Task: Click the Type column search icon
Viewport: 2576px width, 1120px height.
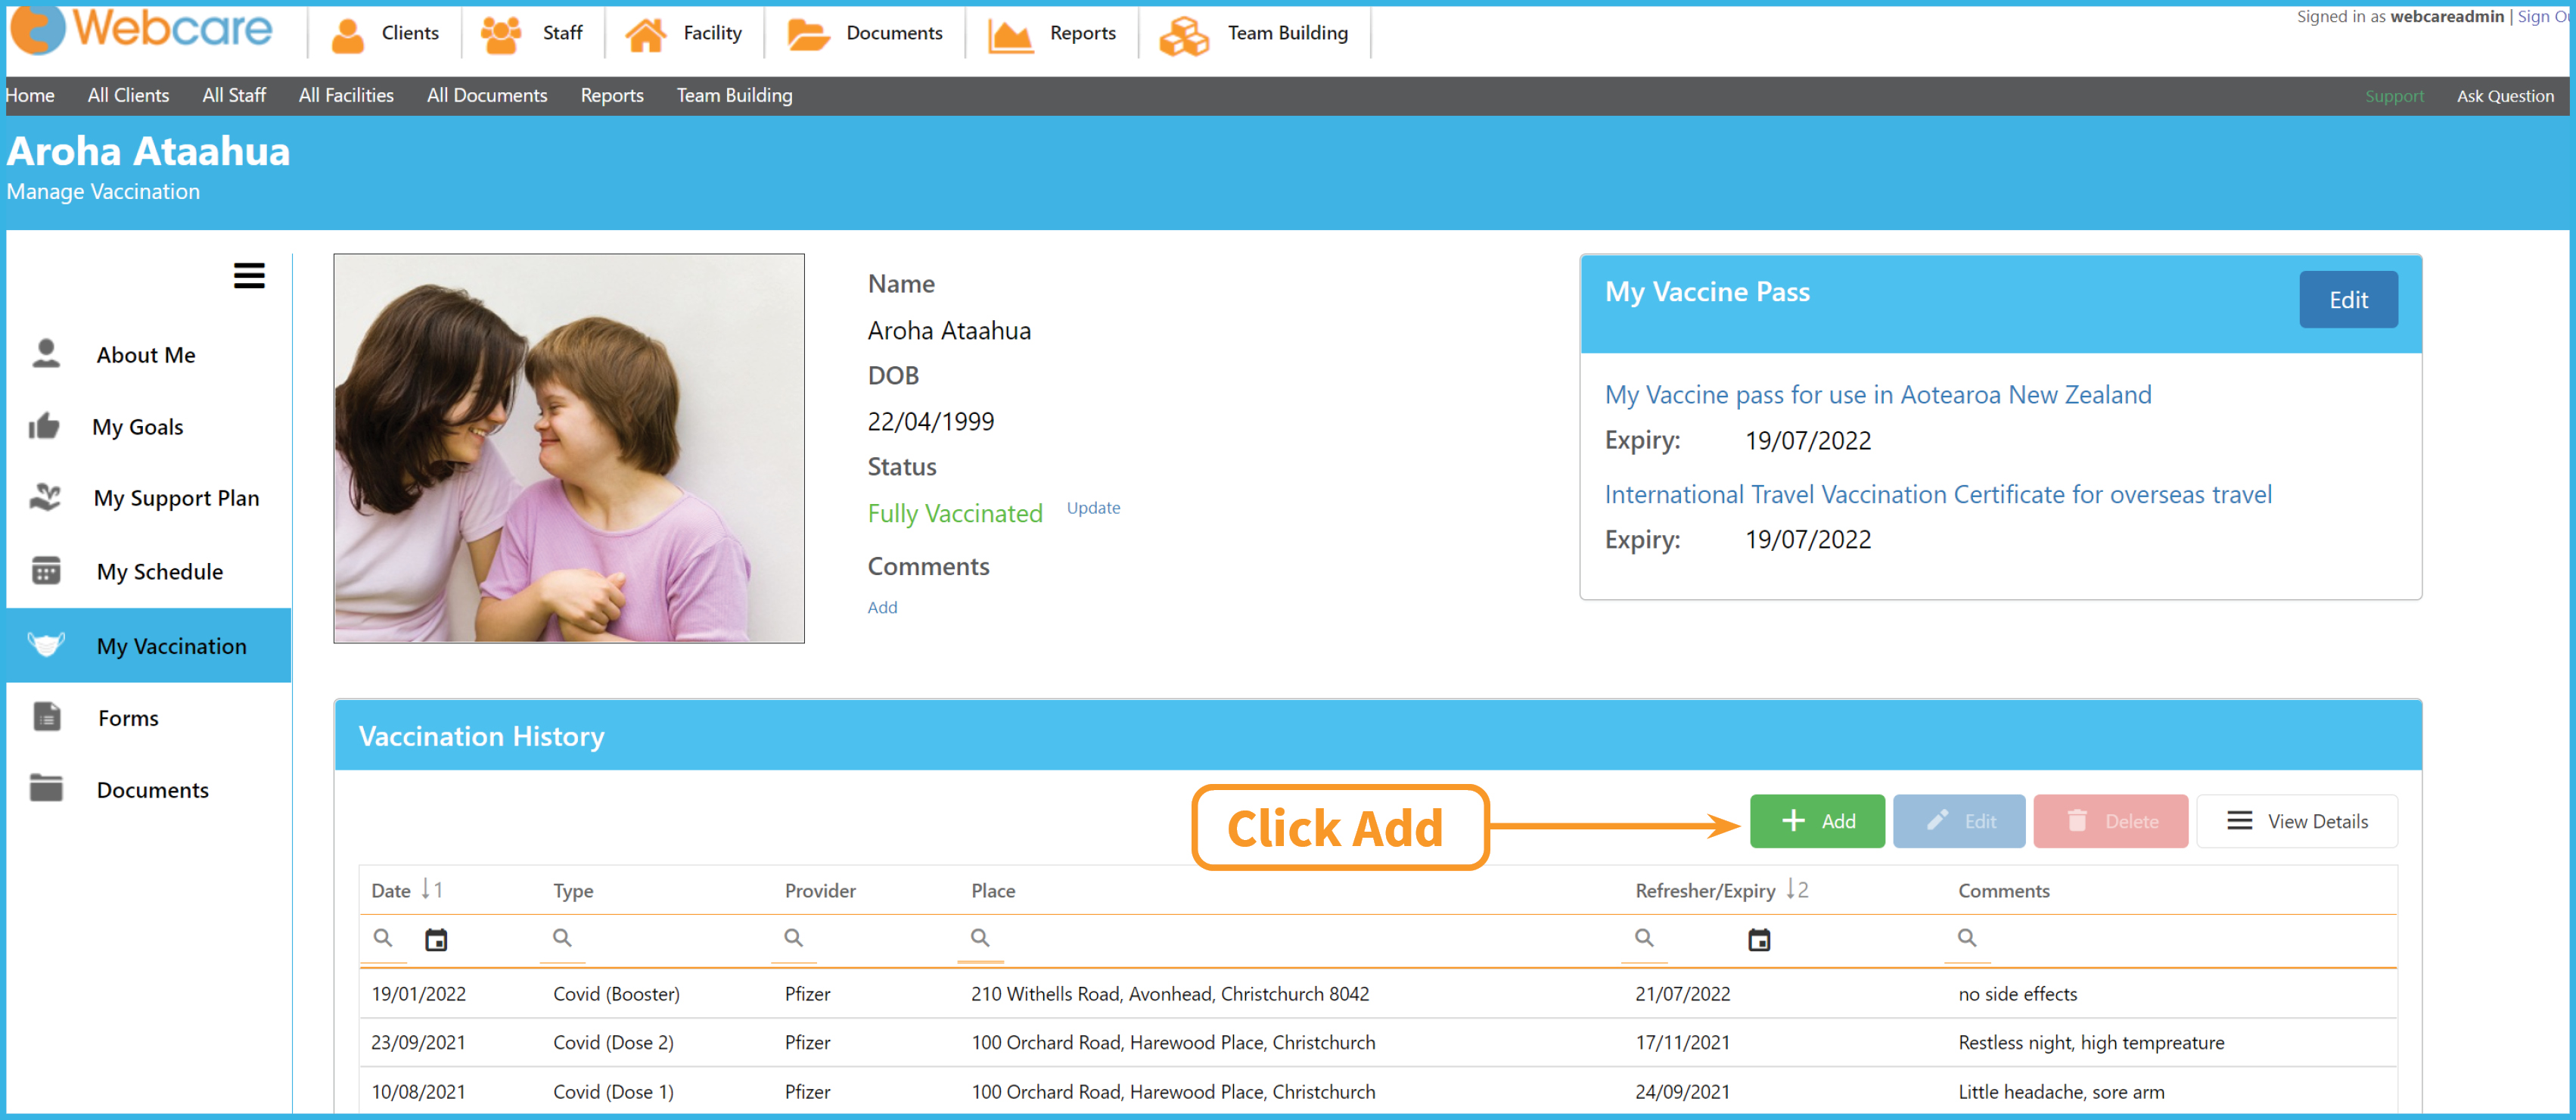Action: 562,938
